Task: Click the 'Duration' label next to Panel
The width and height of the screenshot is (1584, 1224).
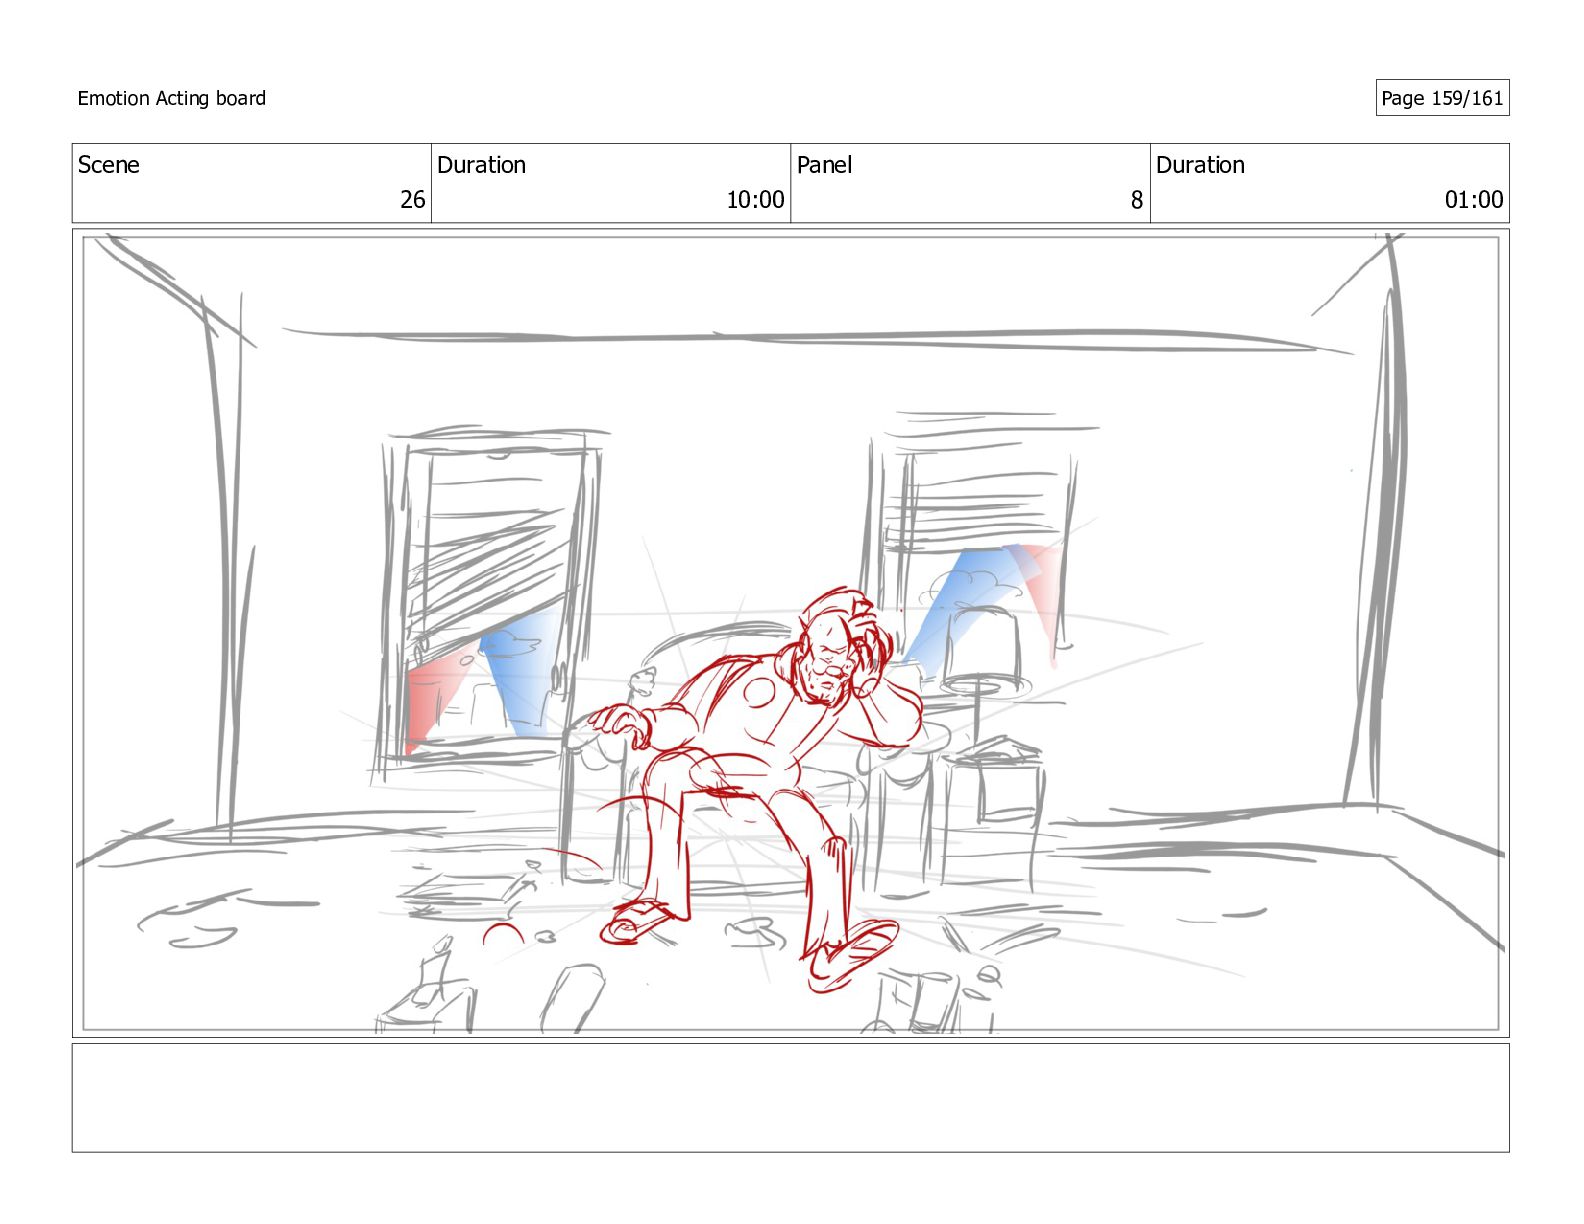Action: pyautogui.click(x=1200, y=165)
